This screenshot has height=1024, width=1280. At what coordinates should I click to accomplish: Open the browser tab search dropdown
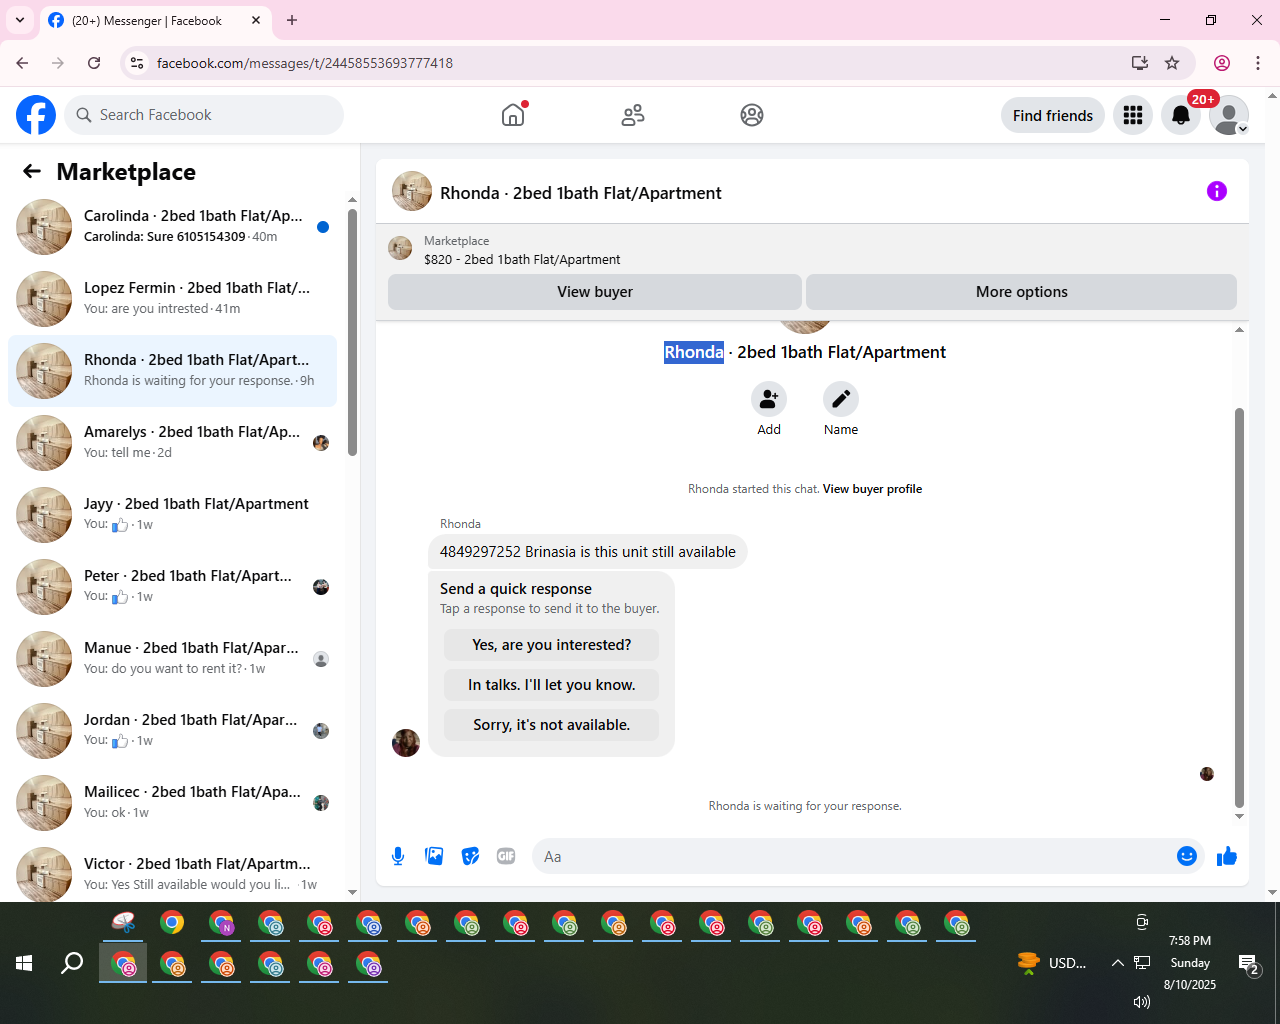20,20
